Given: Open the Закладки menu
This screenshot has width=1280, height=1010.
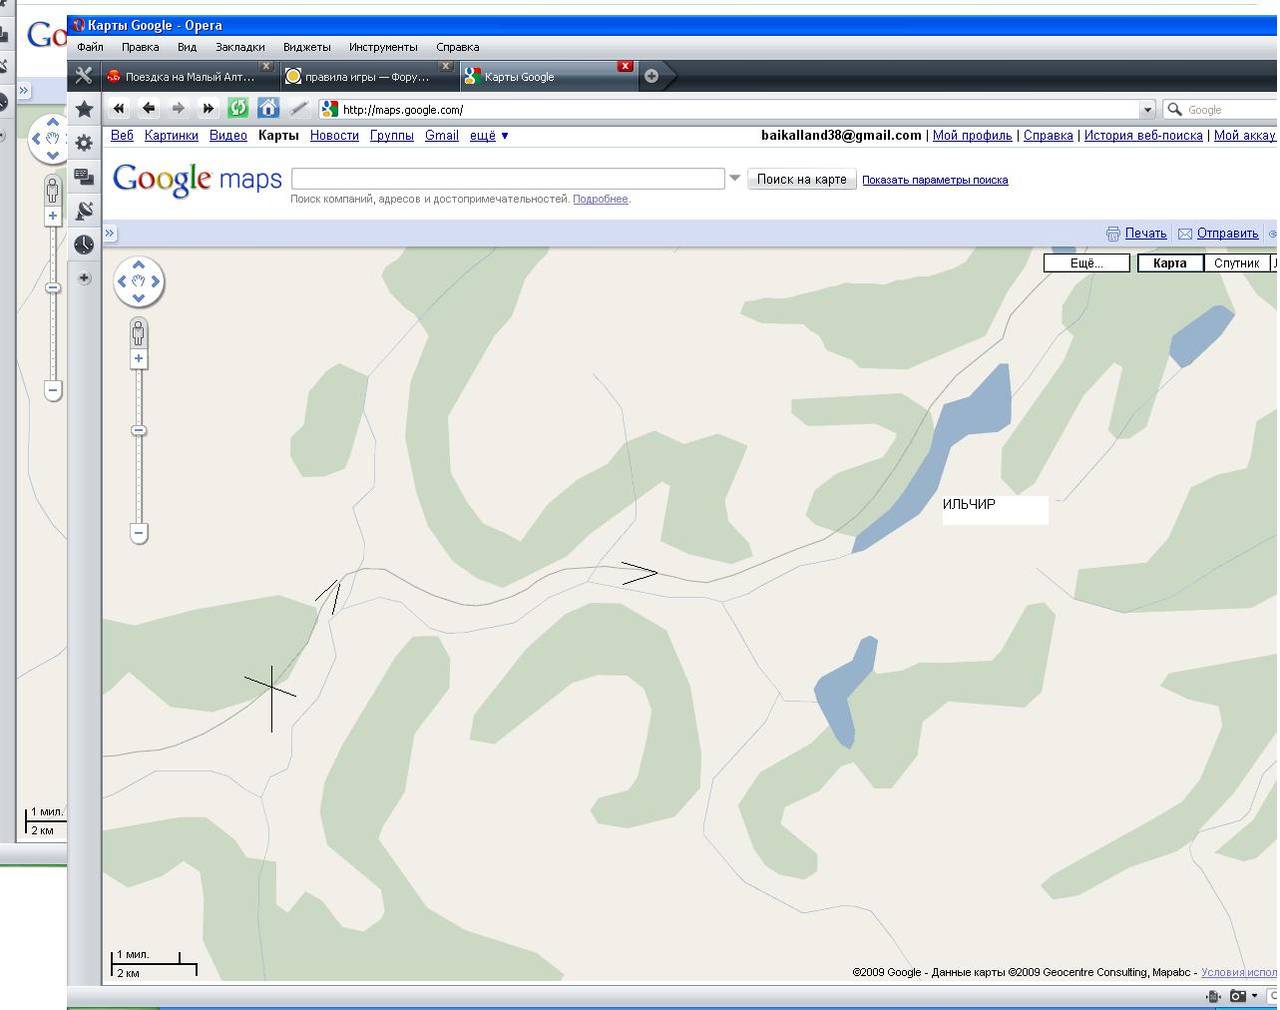Looking at the screenshot, I should point(240,47).
